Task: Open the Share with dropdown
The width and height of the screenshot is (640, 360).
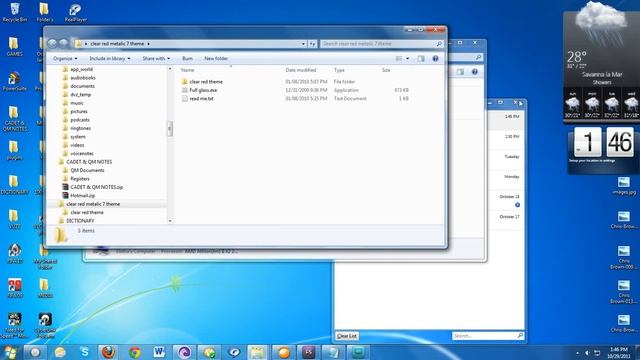Action: coord(156,59)
